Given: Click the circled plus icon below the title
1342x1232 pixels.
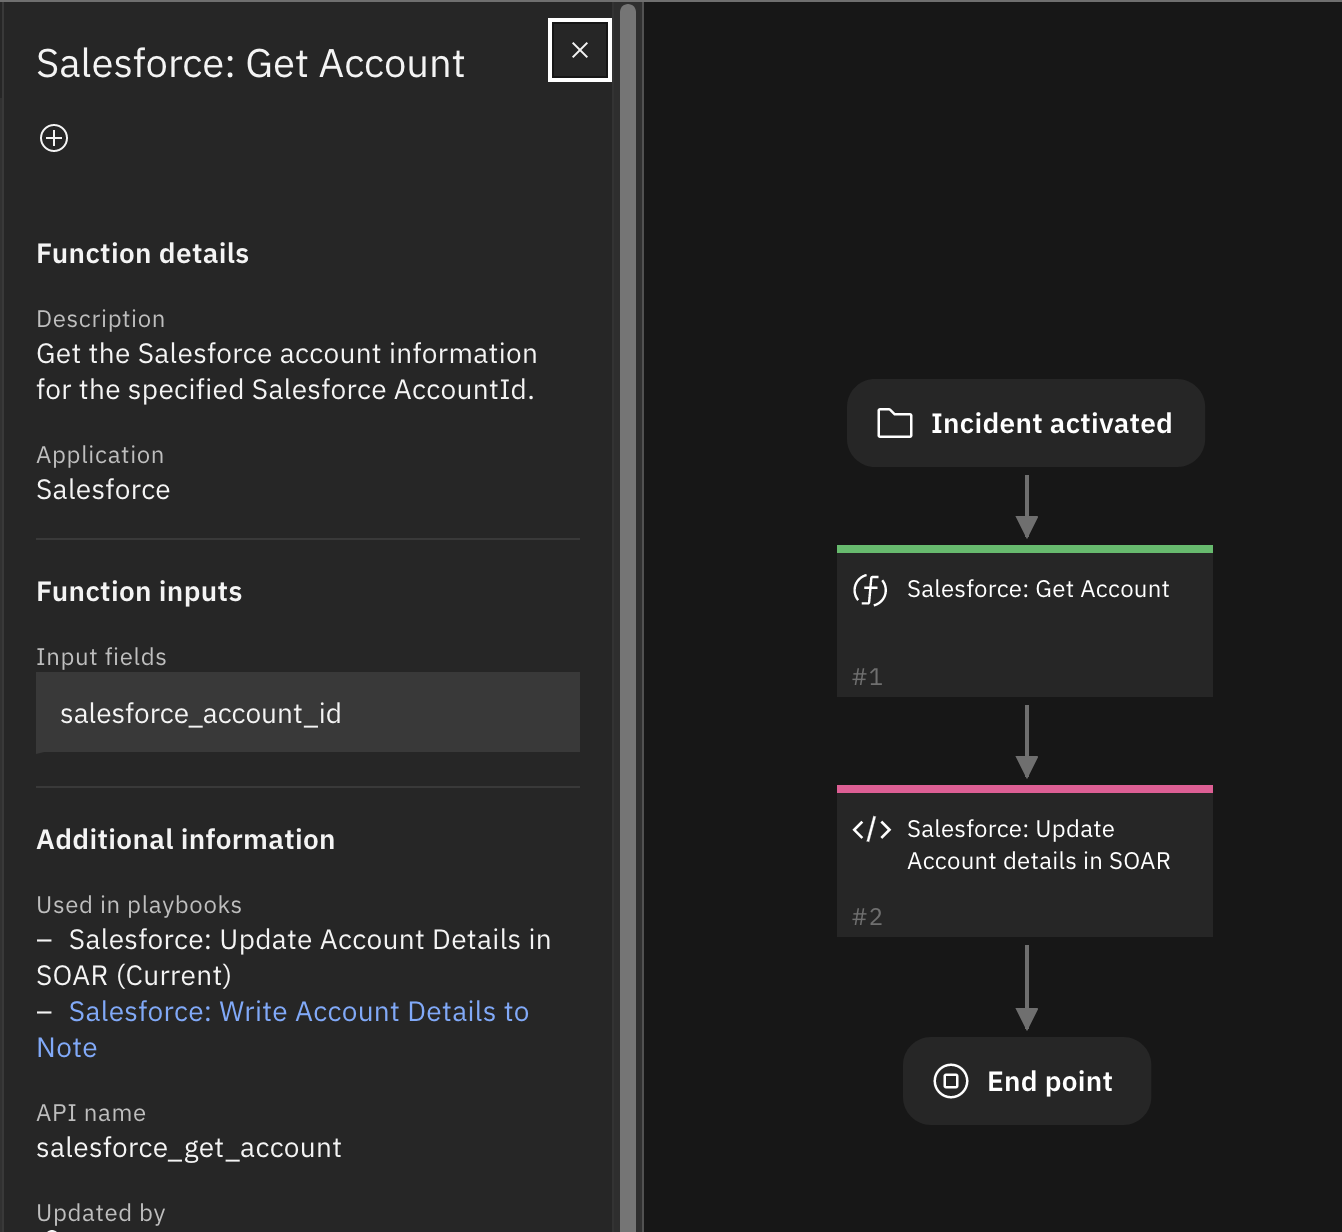Looking at the screenshot, I should pos(54,138).
